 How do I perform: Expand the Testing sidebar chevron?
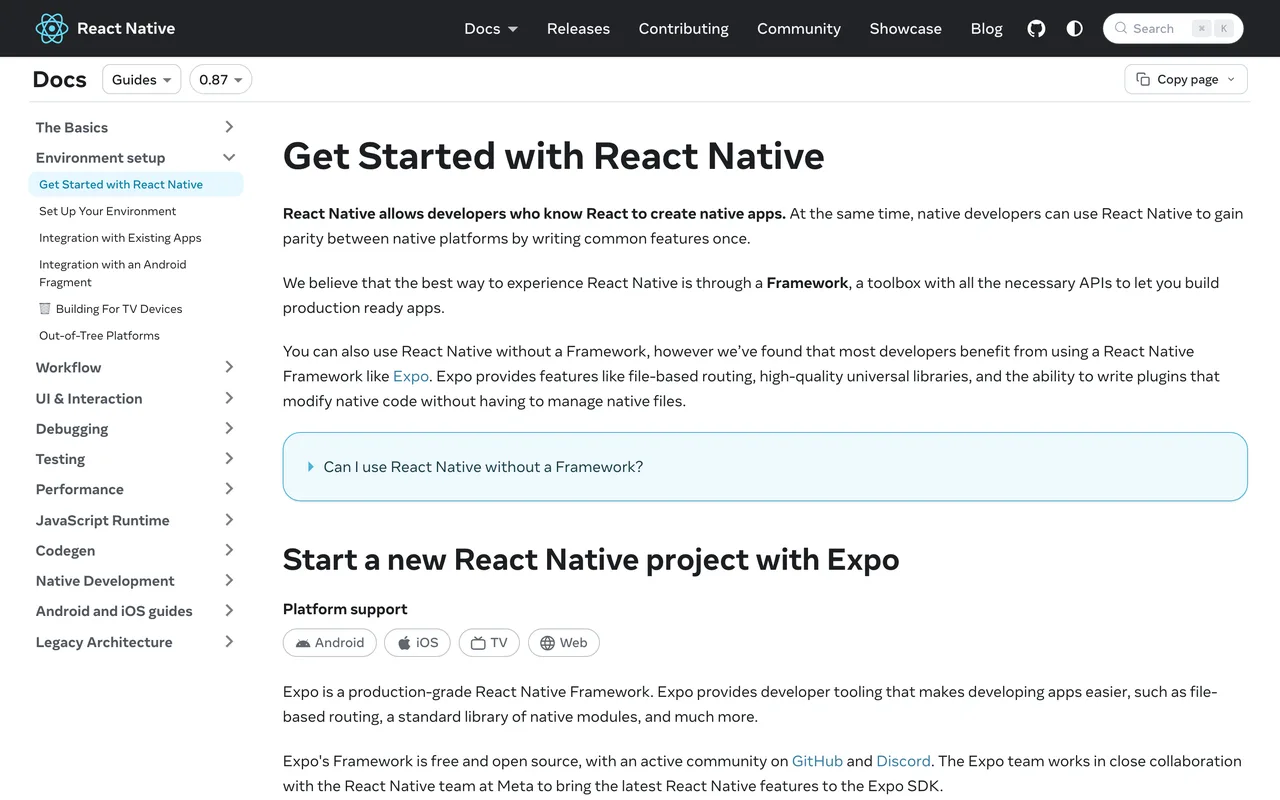[x=229, y=459]
